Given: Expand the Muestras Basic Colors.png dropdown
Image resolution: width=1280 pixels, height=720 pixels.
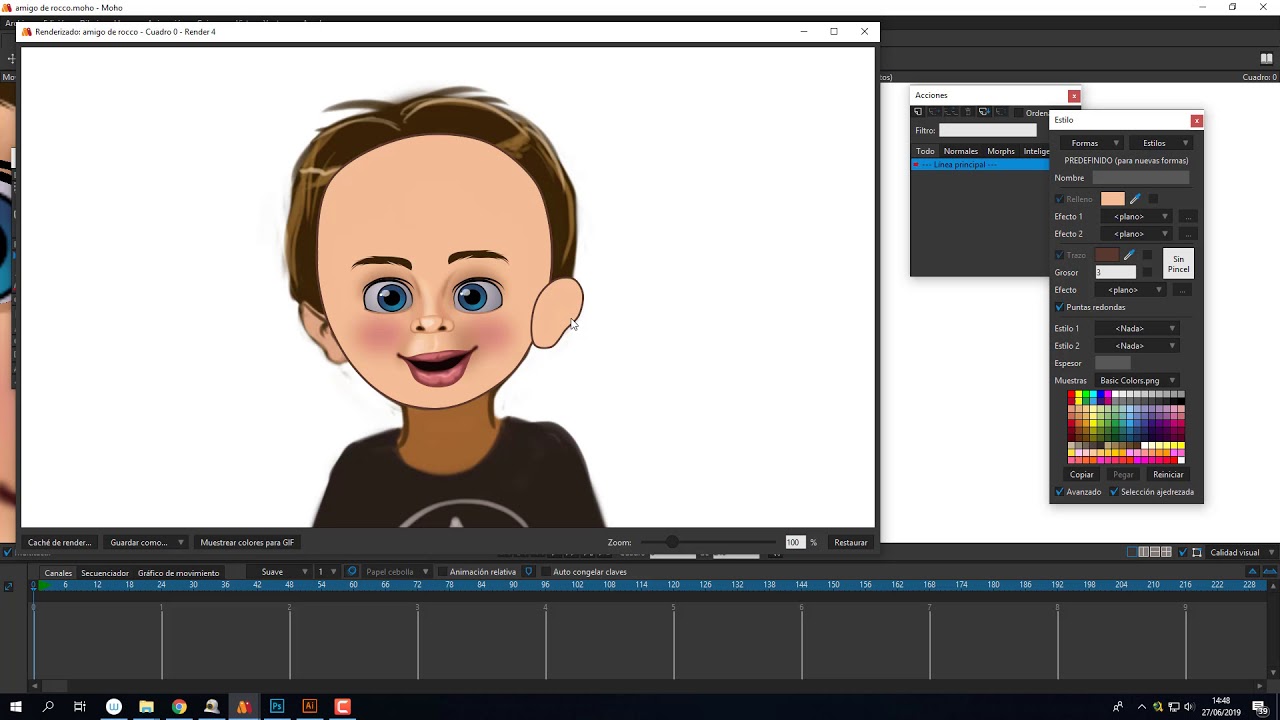Looking at the screenshot, I should [x=1136, y=380].
